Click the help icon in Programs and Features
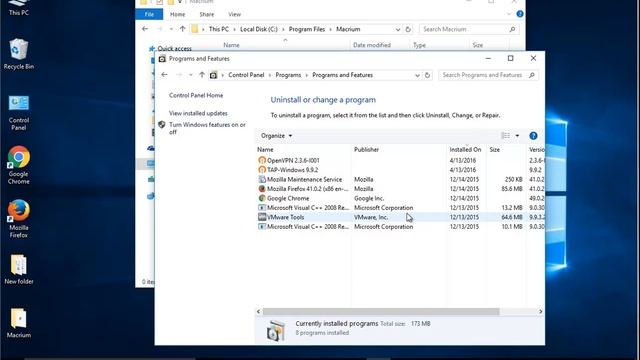 tap(533, 136)
